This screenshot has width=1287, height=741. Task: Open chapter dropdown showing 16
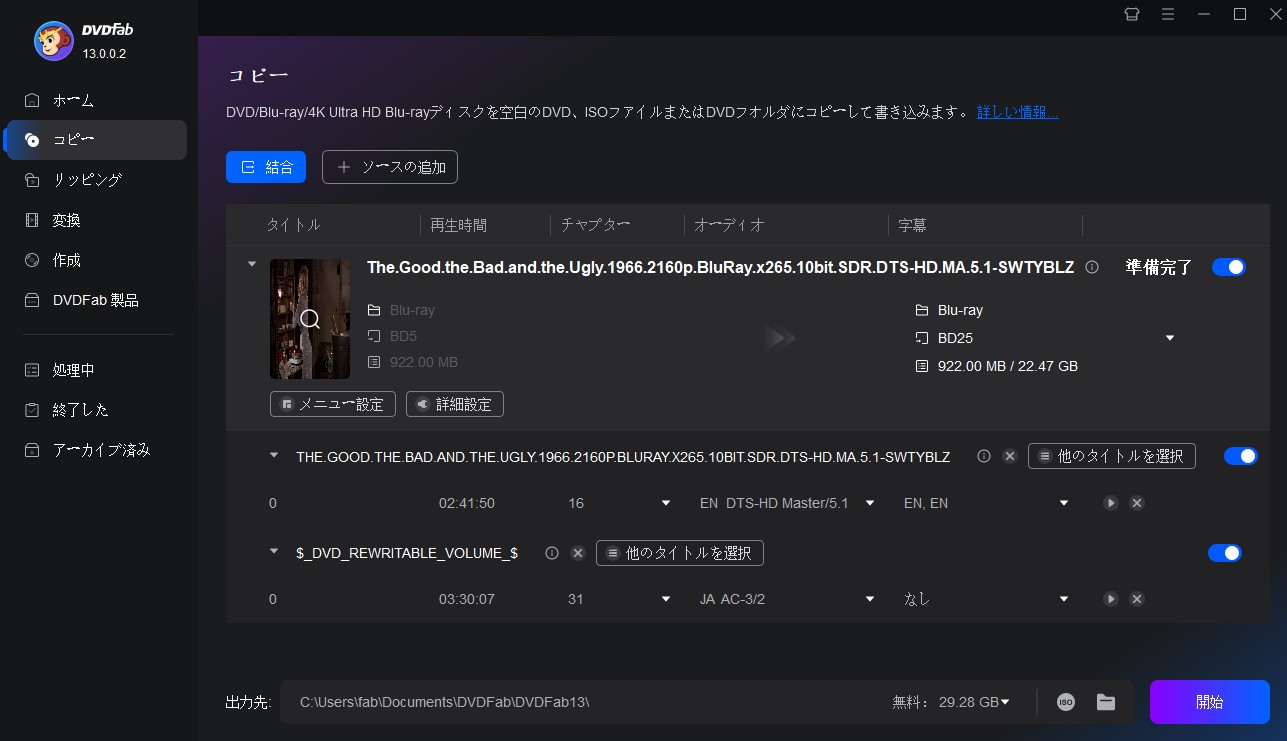666,503
